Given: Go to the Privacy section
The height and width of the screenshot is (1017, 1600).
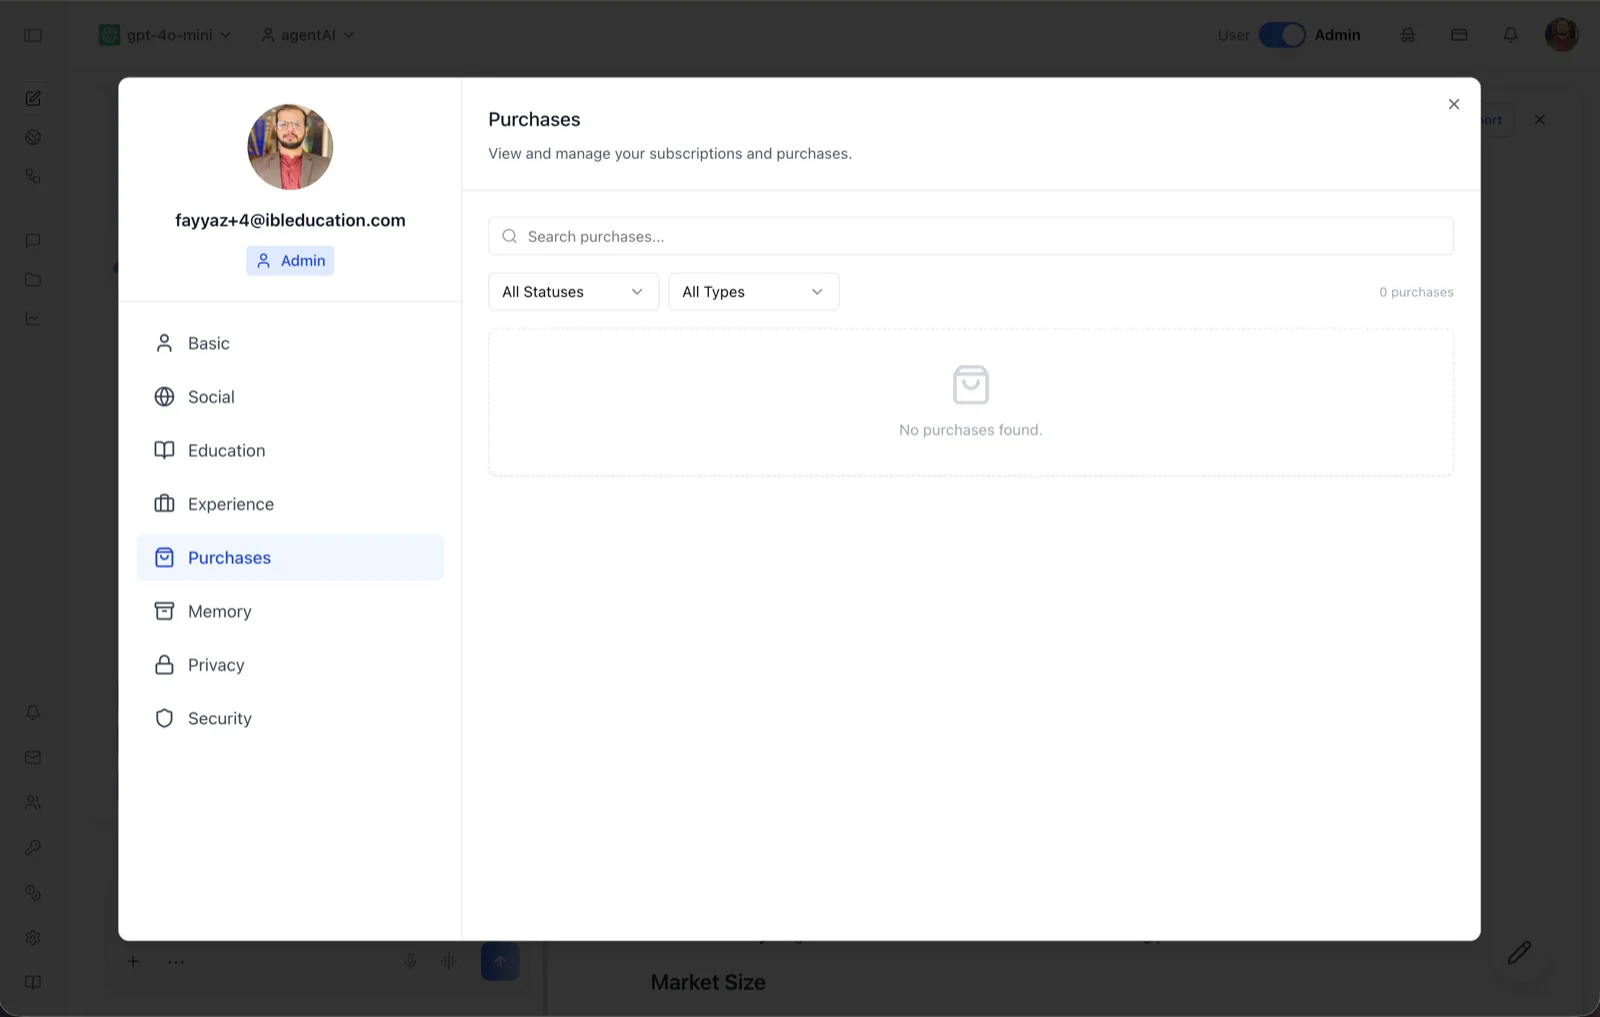Looking at the screenshot, I should (290, 665).
